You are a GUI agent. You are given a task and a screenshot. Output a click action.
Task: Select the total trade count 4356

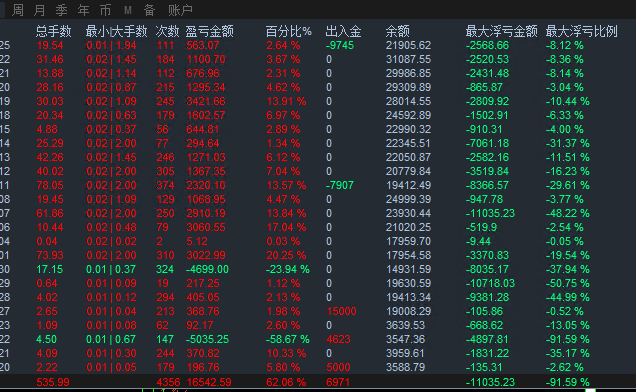[x=168, y=382]
